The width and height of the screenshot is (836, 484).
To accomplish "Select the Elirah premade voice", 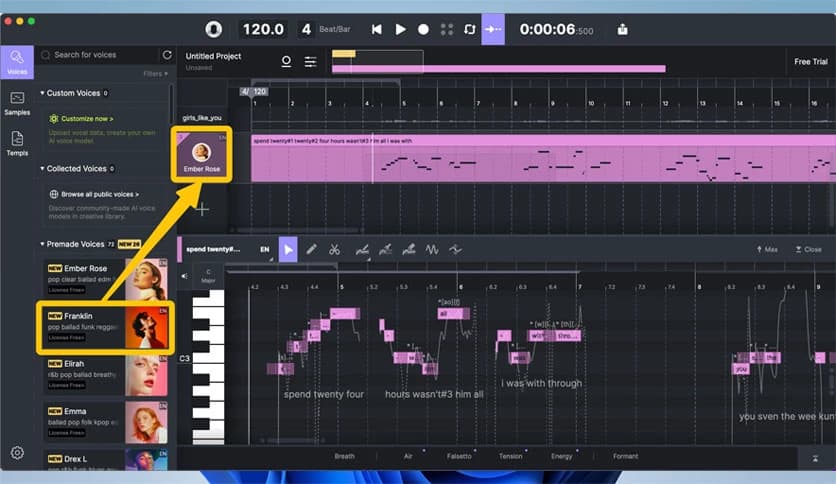I will [x=106, y=375].
